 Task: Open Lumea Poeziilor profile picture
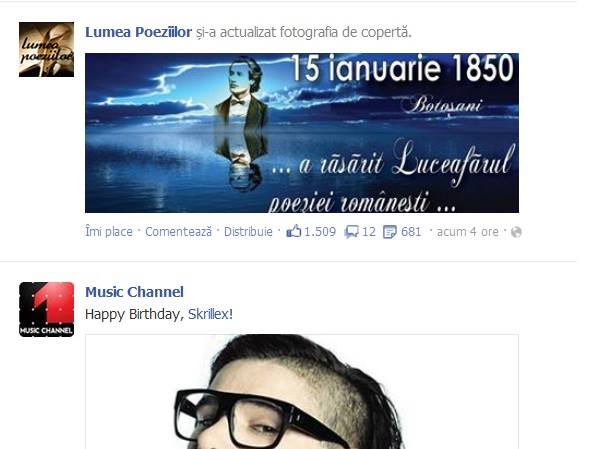pos(46,50)
